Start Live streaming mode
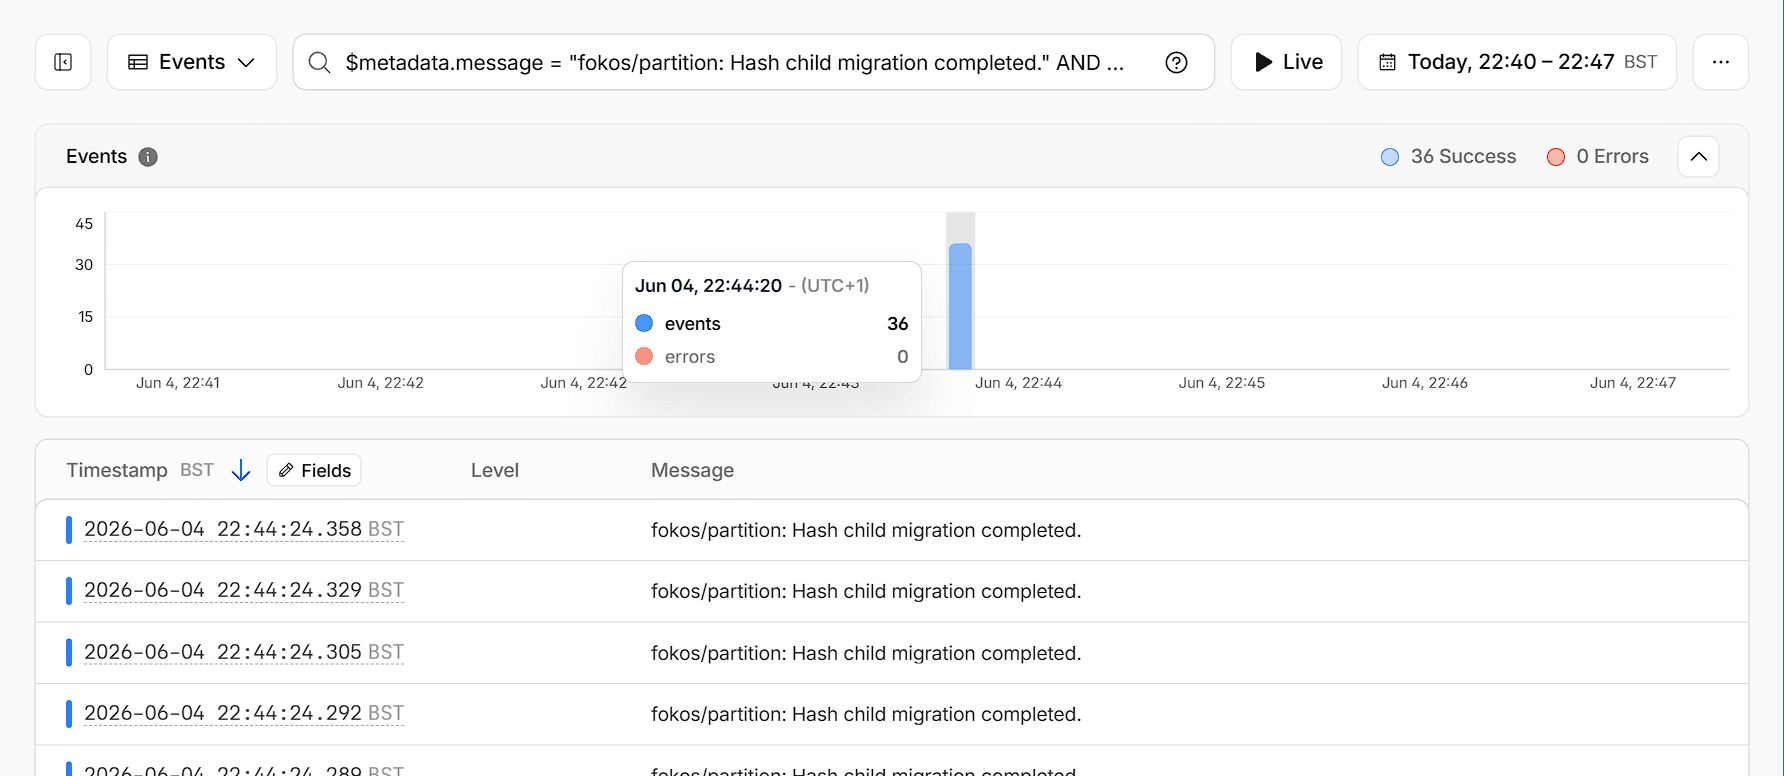 click(1286, 62)
